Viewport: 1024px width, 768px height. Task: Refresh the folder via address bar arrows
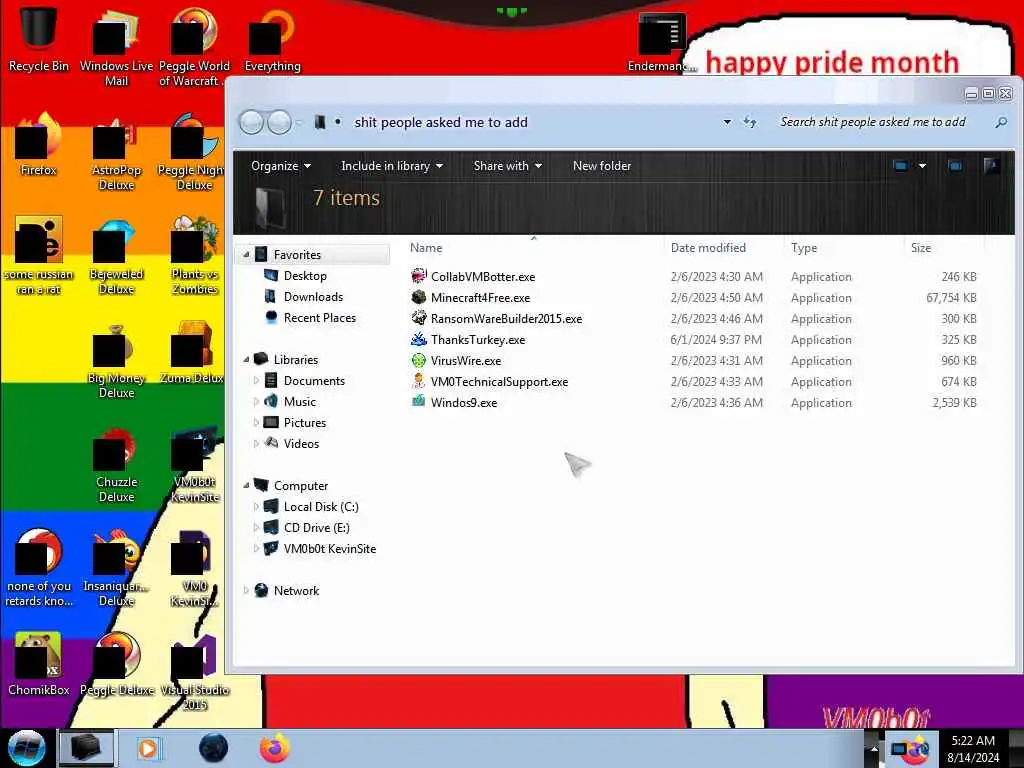pos(750,122)
